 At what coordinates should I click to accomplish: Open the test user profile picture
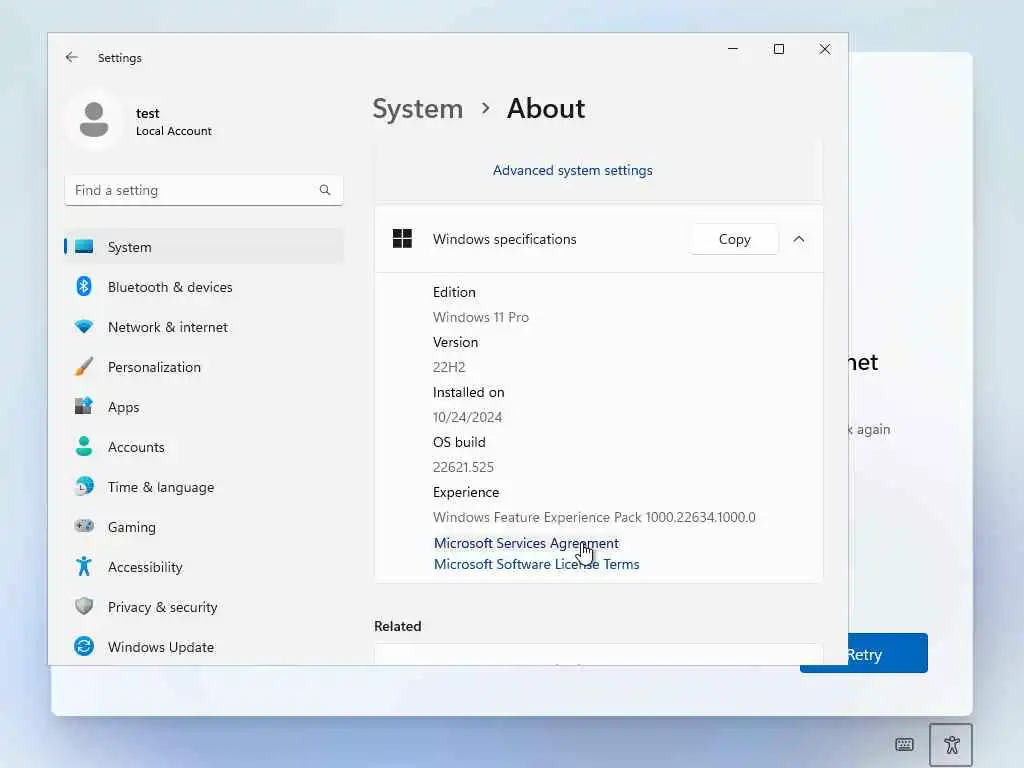click(94, 120)
